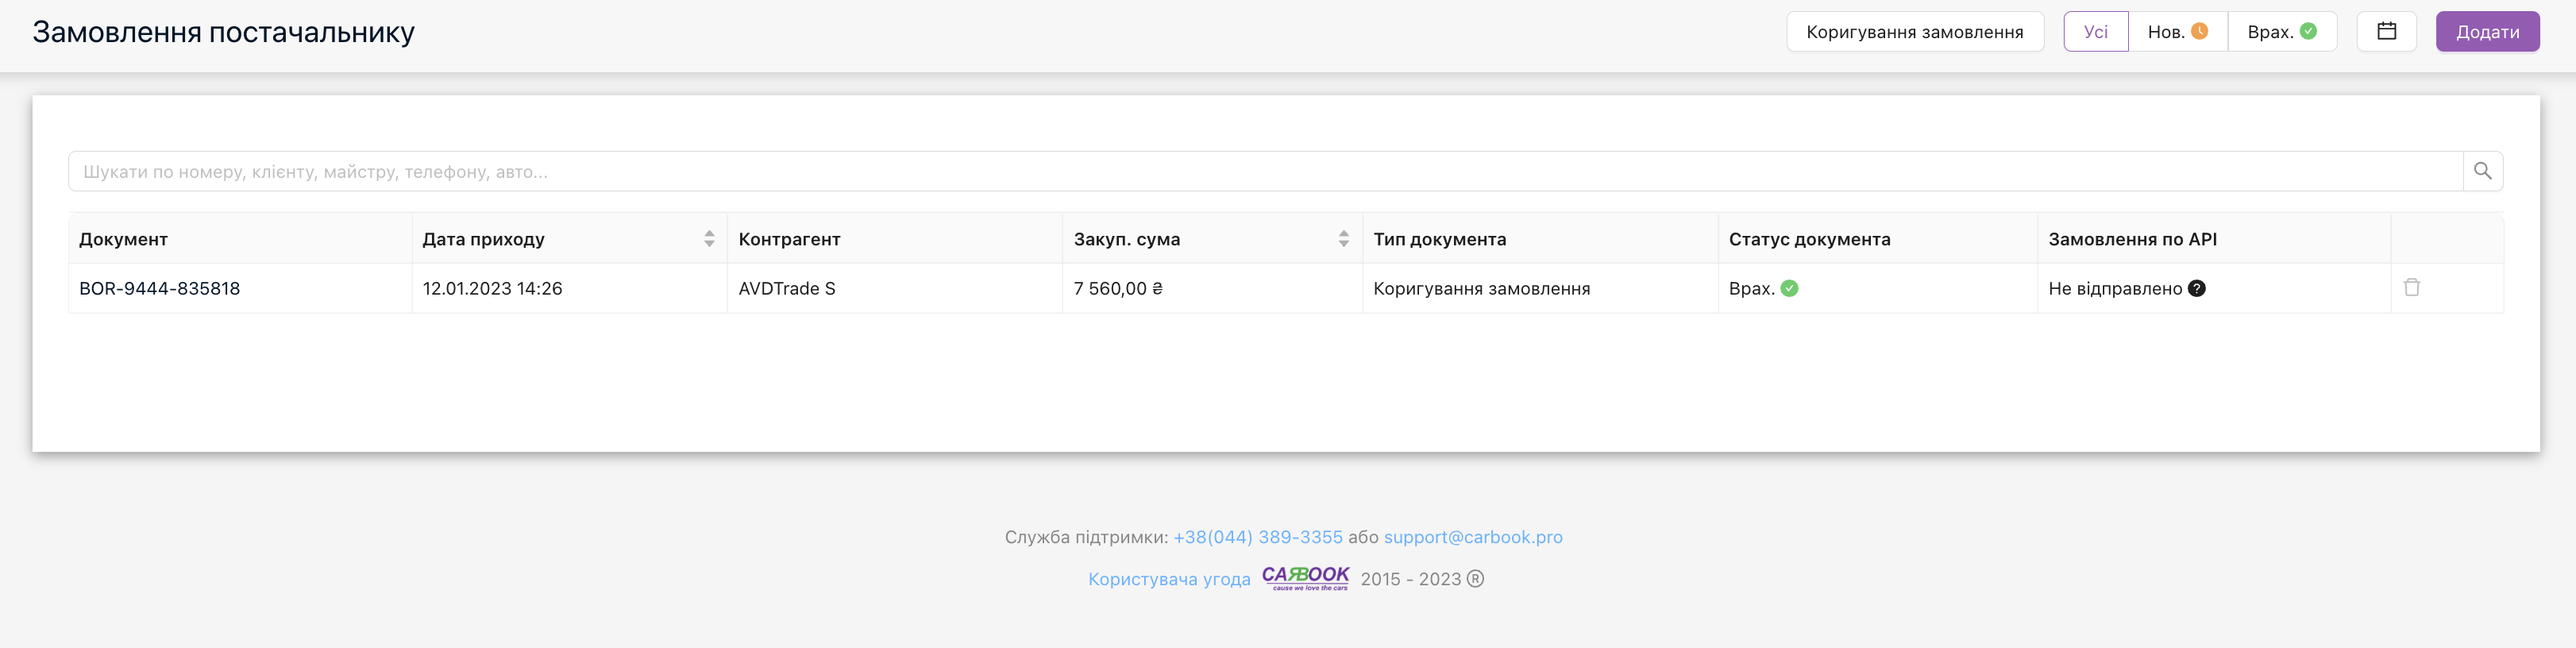Click the green check icon in status cell
This screenshot has height=648, width=2576.
(x=1790, y=288)
